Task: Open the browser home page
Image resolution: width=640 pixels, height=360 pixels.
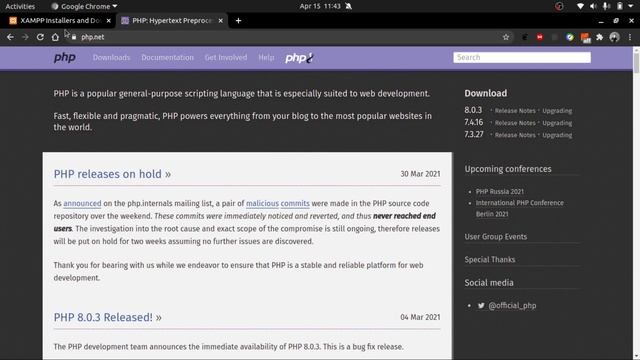Action: coord(55,37)
